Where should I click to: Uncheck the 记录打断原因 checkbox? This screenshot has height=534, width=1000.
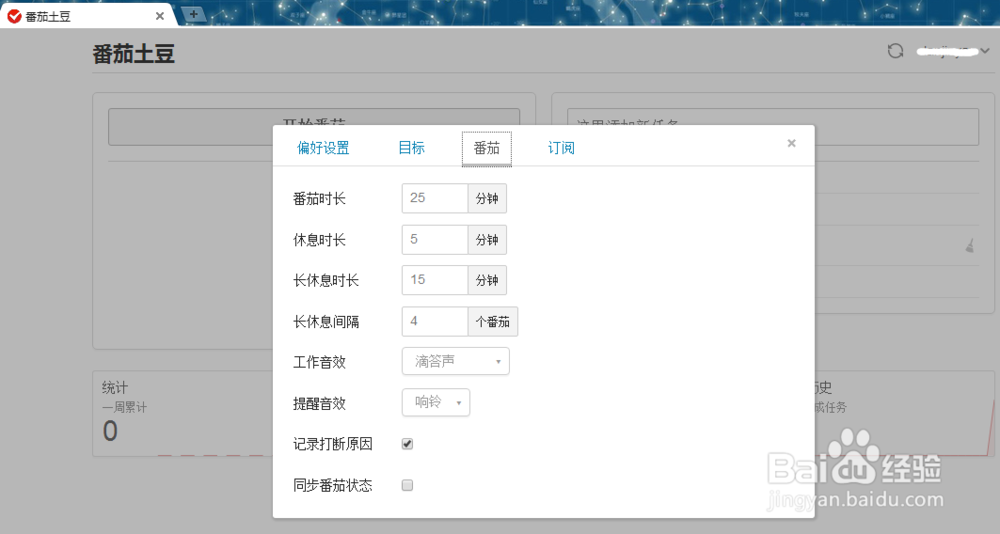click(407, 443)
